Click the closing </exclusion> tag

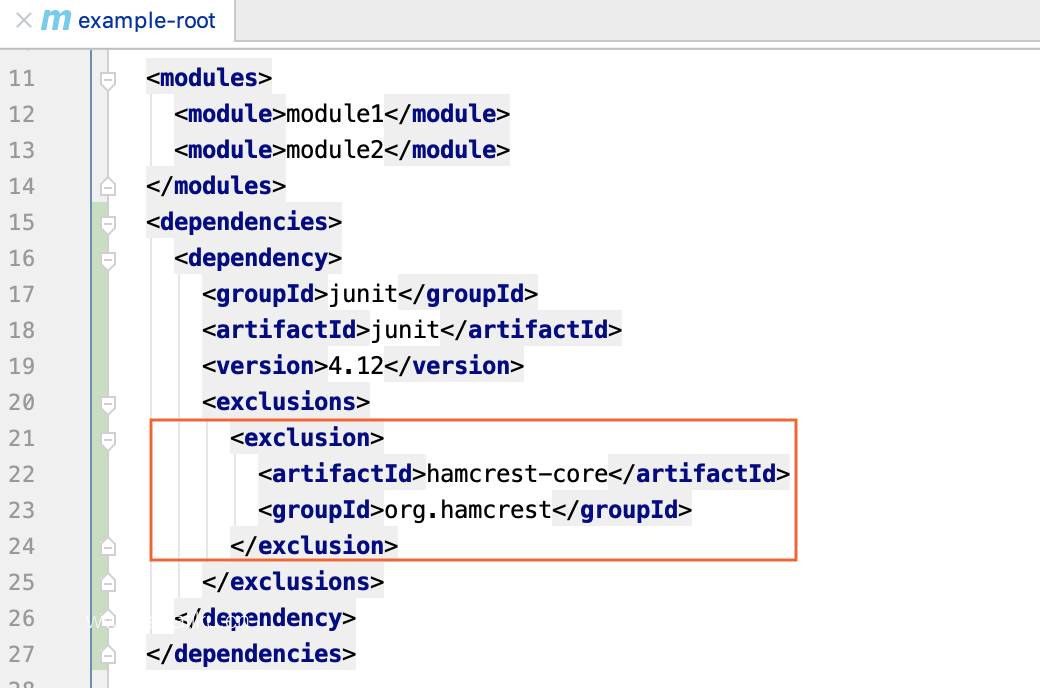click(x=314, y=545)
